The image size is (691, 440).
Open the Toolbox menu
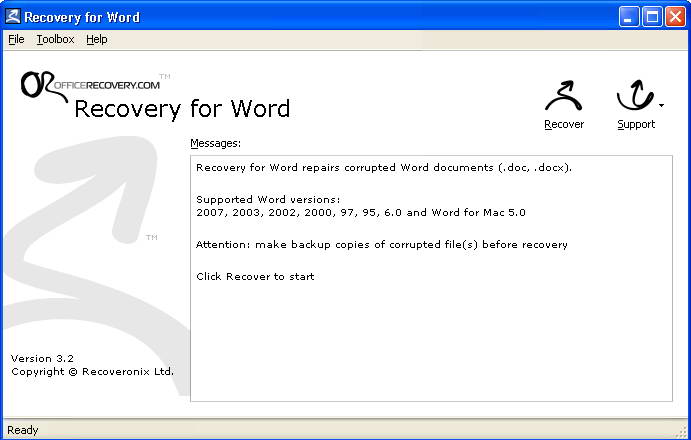(55, 40)
